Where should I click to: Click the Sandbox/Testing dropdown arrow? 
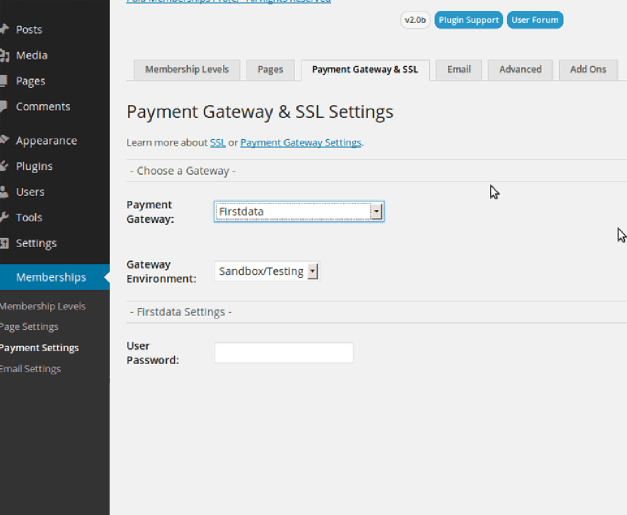313,271
